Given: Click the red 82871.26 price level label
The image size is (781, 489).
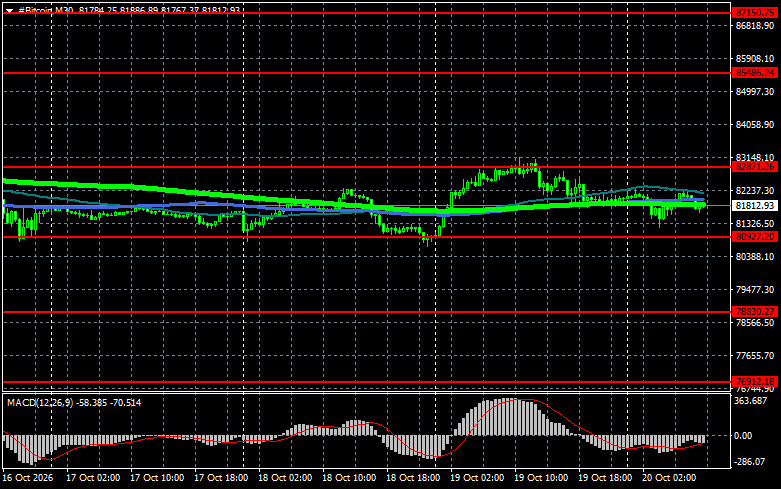Looking at the screenshot, I should (x=755, y=167).
